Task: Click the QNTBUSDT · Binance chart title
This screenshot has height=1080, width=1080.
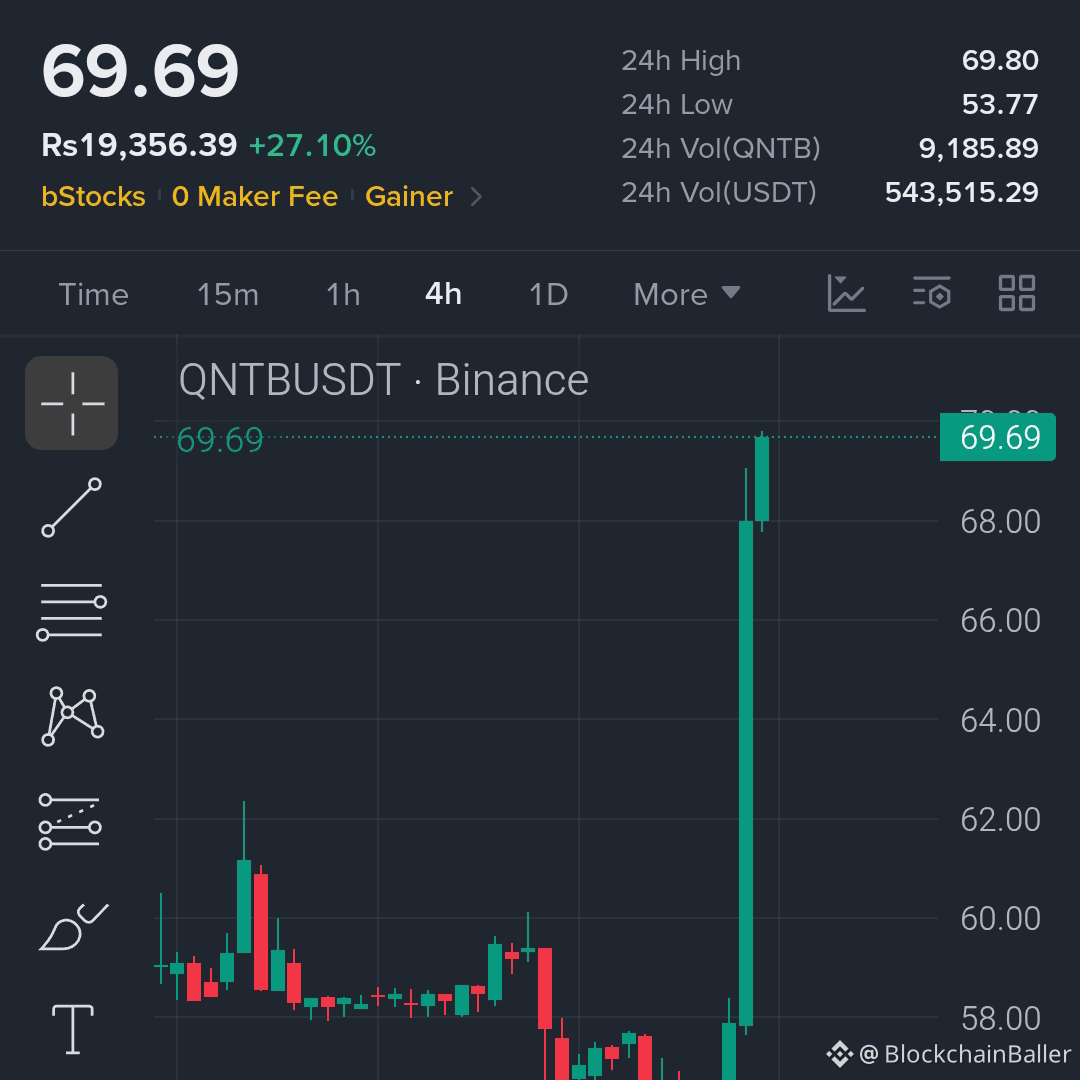Action: (x=384, y=380)
